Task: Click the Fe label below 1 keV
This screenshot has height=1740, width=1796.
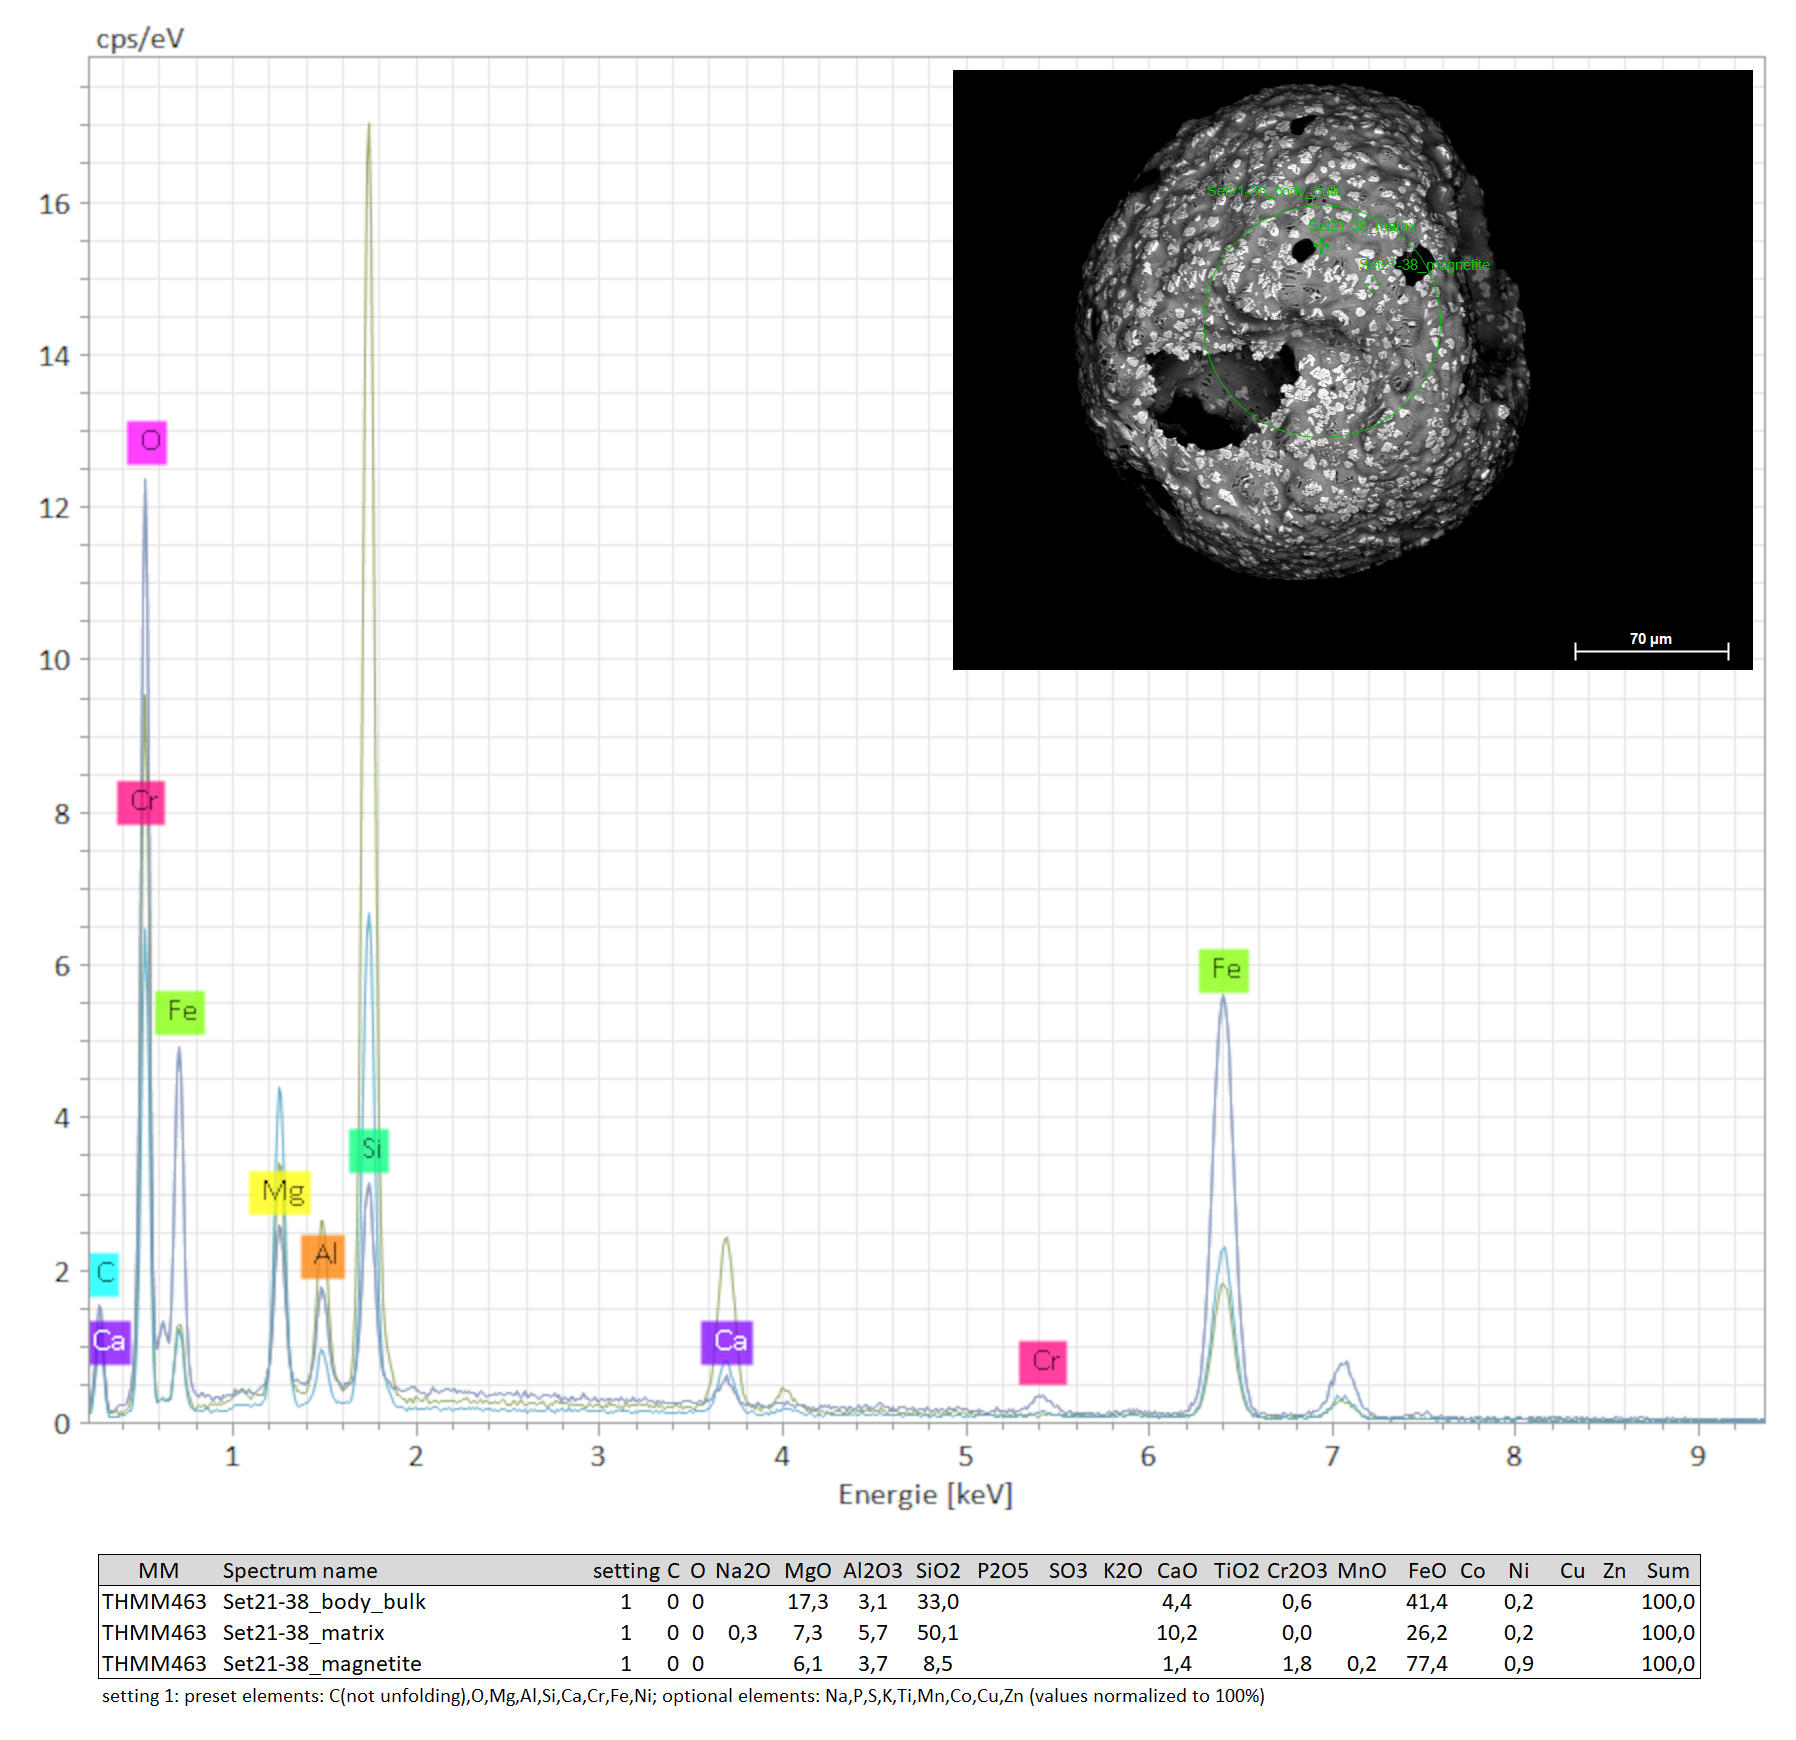Action: pos(180,1012)
